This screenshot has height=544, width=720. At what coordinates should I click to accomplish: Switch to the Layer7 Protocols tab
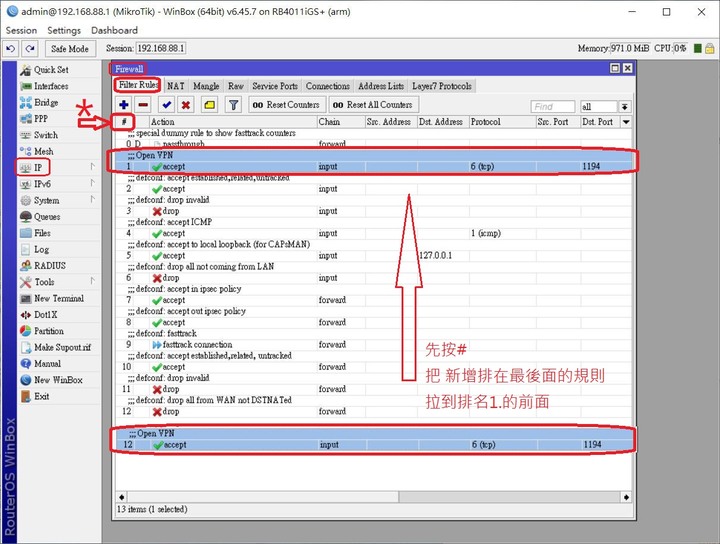pos(442,86)
